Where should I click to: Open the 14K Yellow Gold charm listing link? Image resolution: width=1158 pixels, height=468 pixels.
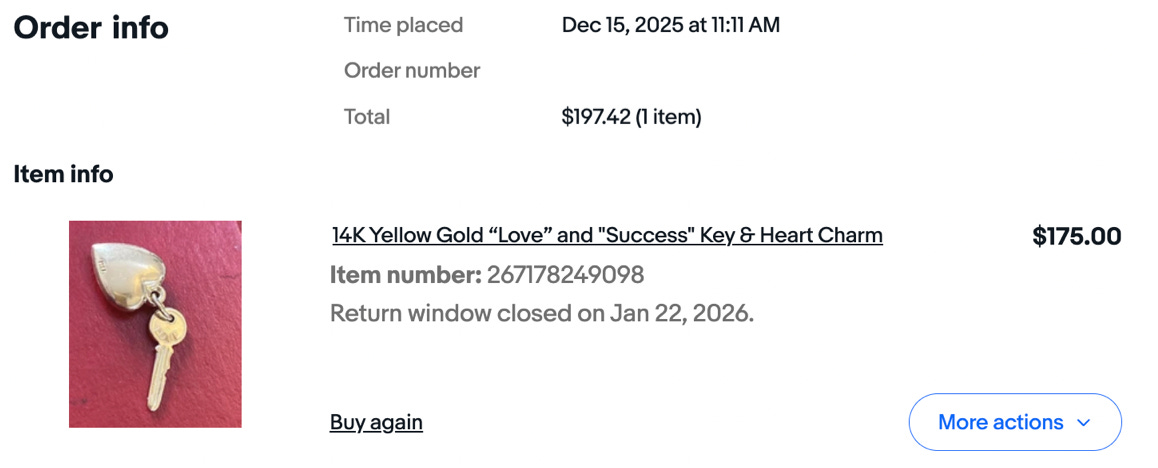coord(606,236)
